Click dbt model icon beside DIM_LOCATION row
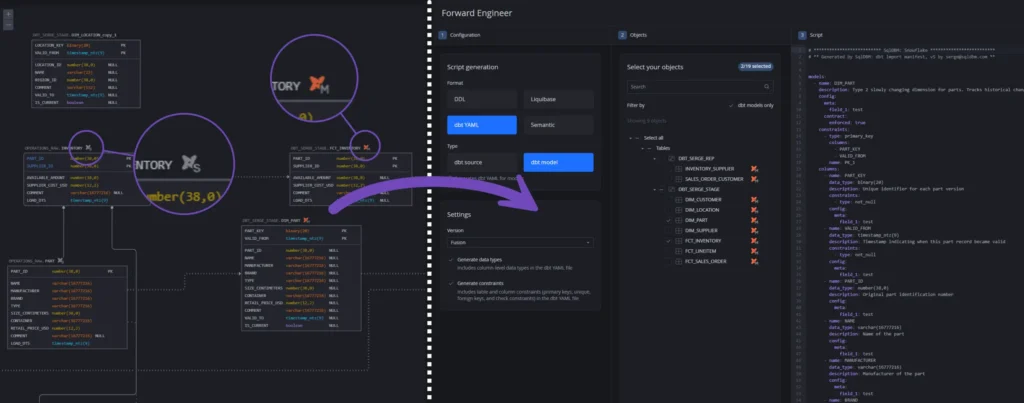 (x=754, y=210)
